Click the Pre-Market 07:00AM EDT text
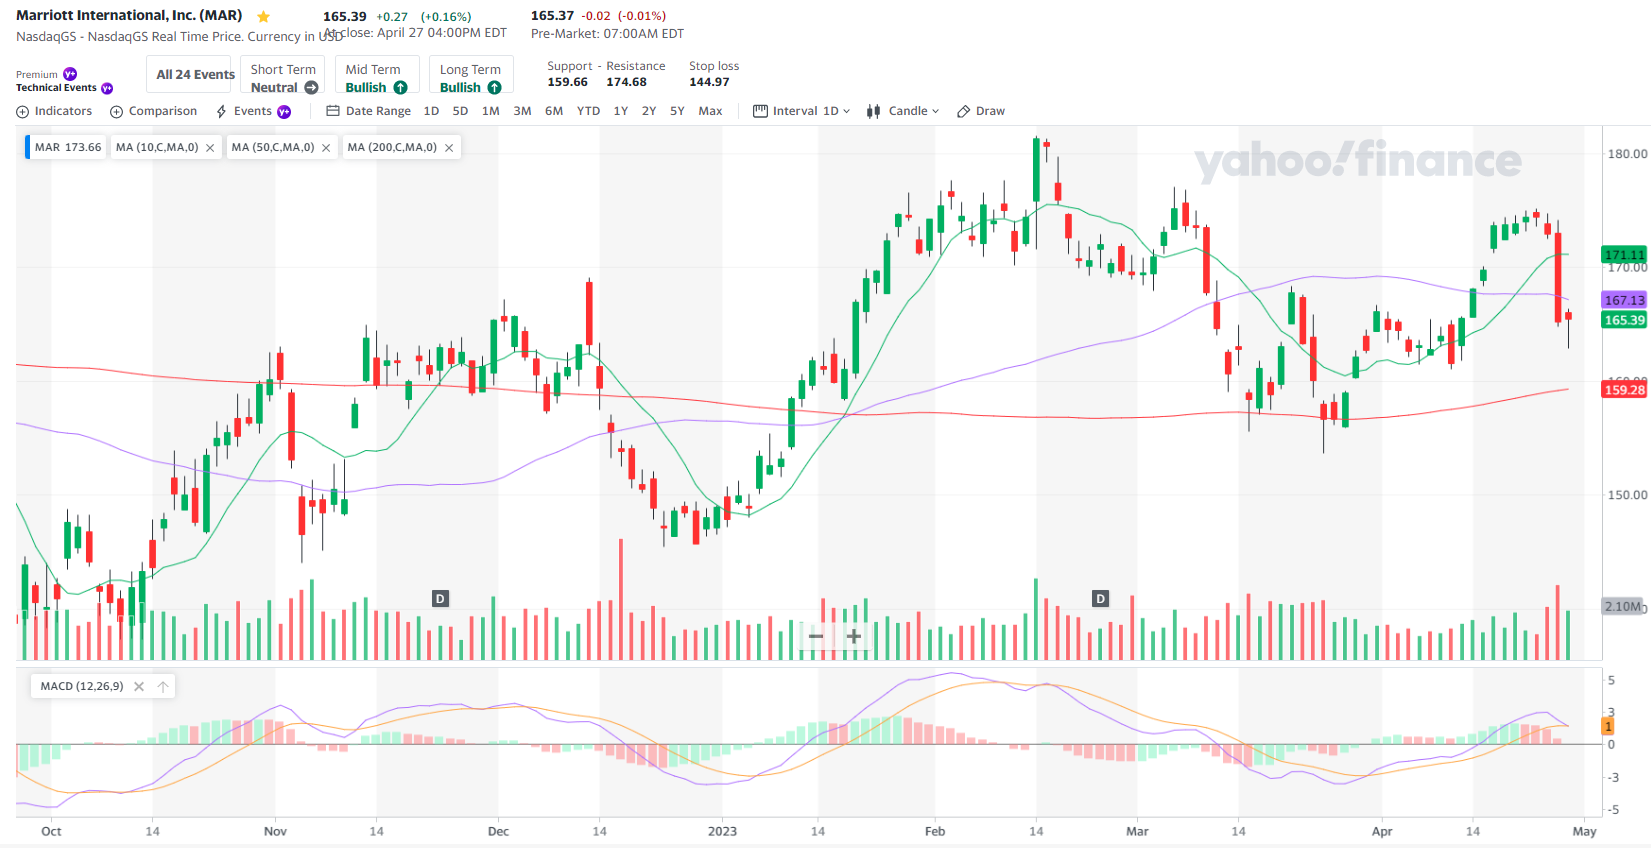Screen dimensions: 1651x848 [608, 34]
